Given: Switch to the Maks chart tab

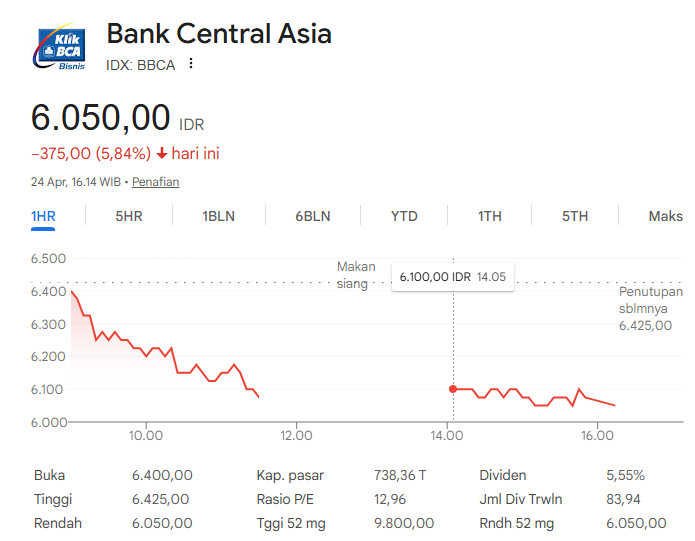Looking at the screenshot, I should [x=665, y=216].
